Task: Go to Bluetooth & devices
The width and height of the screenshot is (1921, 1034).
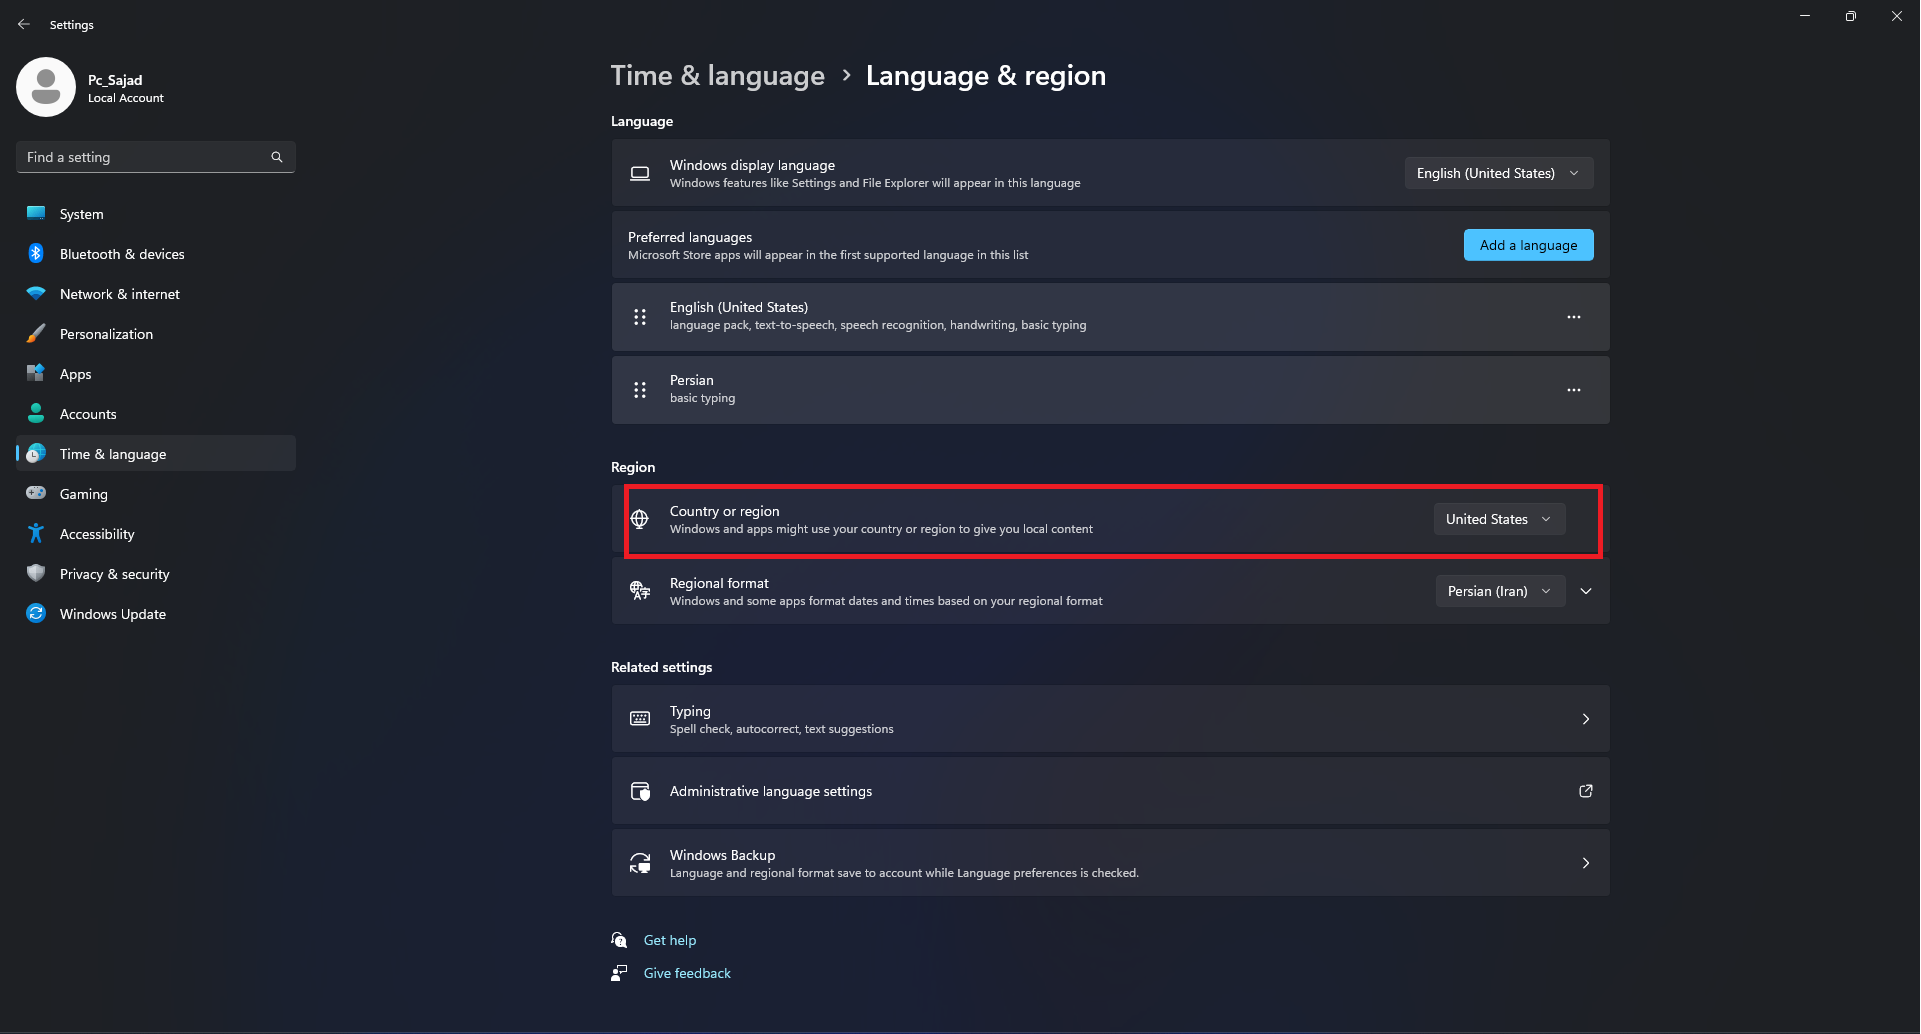Action: (156, 254)
